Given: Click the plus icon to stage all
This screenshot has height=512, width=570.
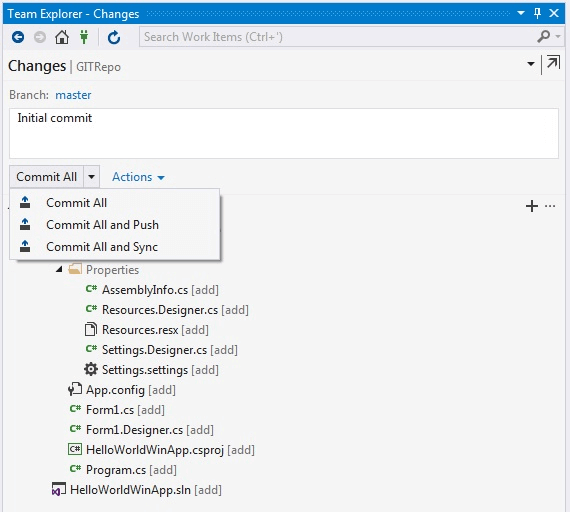Looking at the screenshot, I should click(531, 206).
